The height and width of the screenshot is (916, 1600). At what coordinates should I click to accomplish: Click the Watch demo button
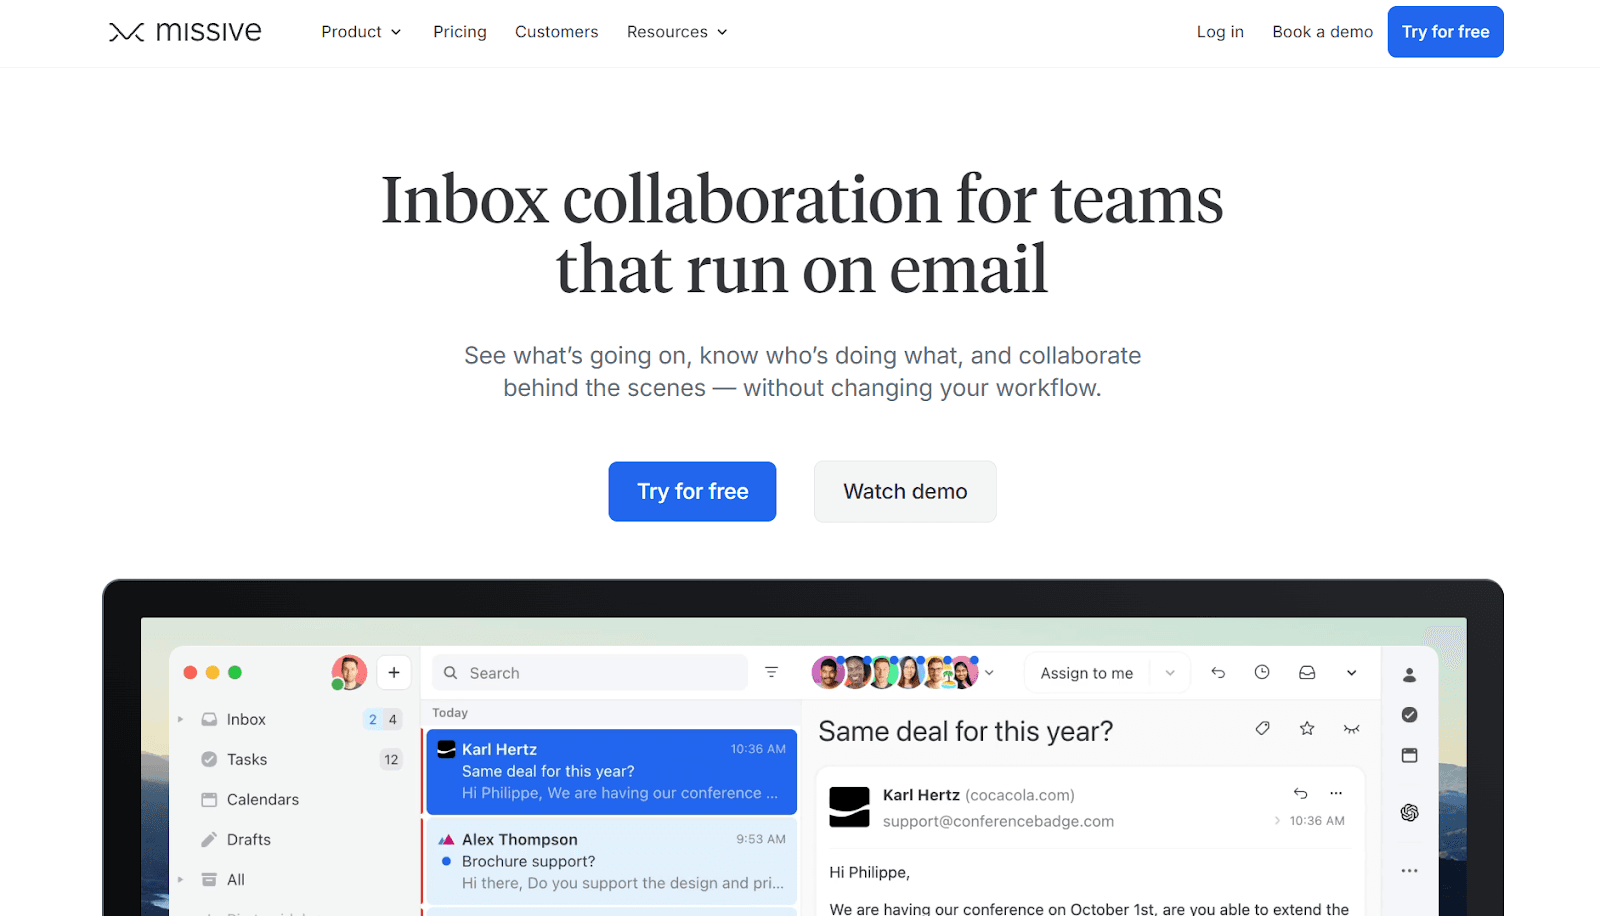tap(905, 491)
